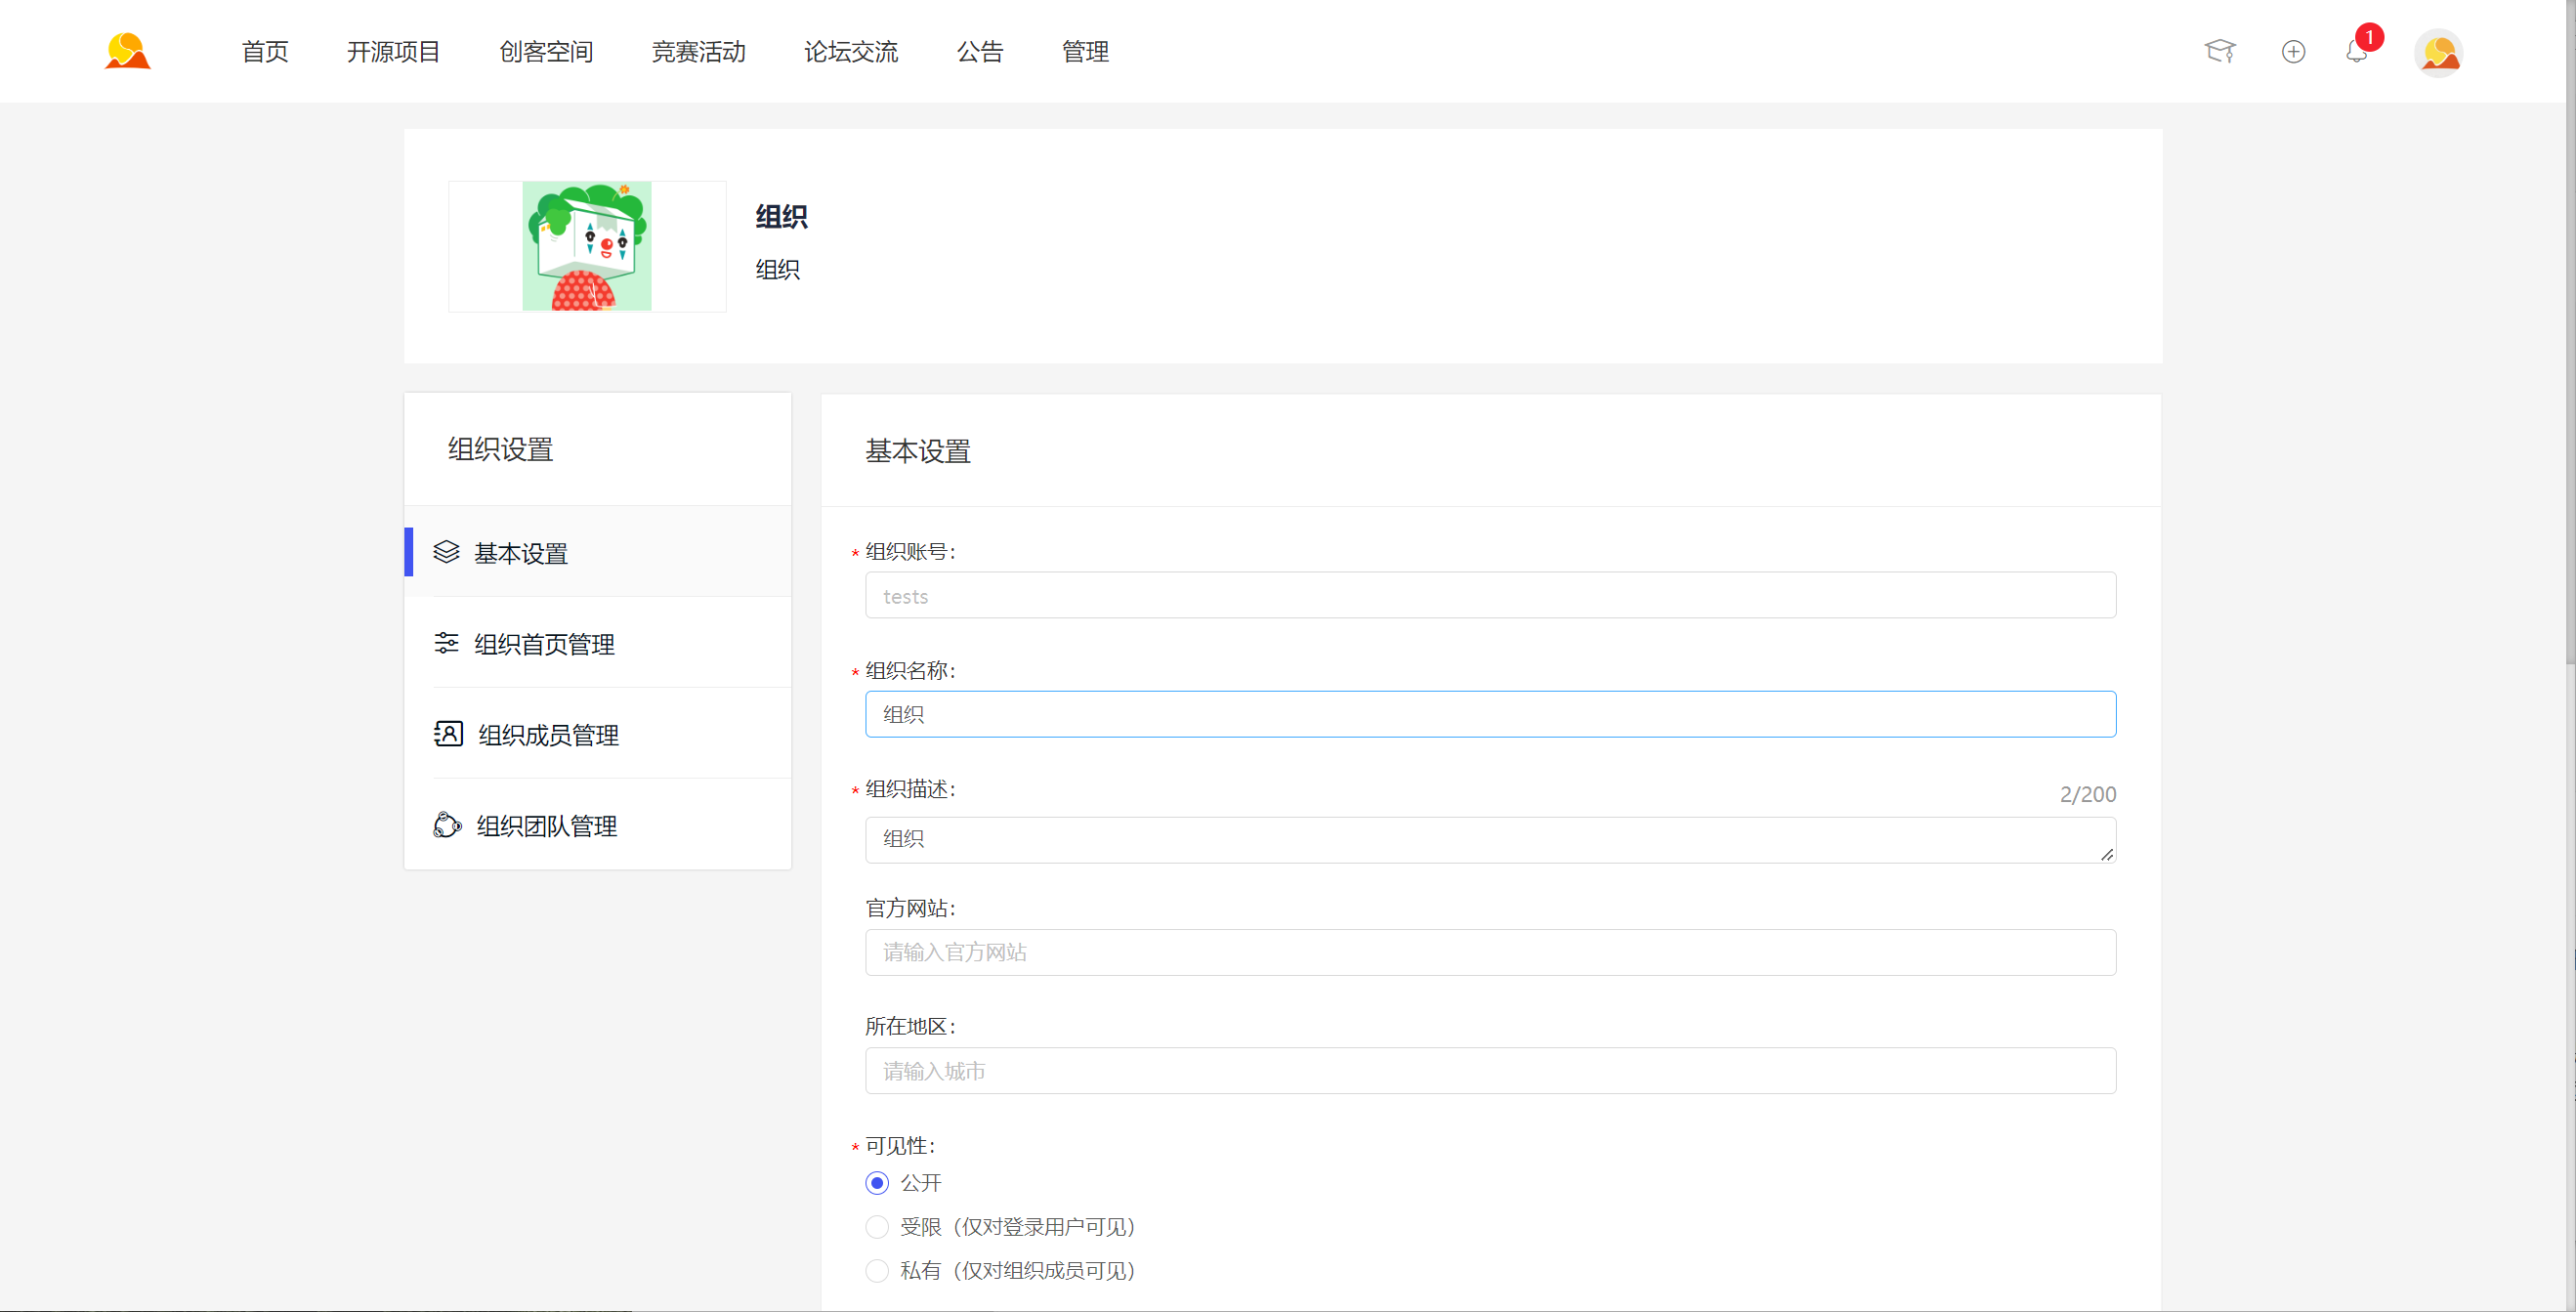Click the site logo in the top bar

[x=128, y=51]
